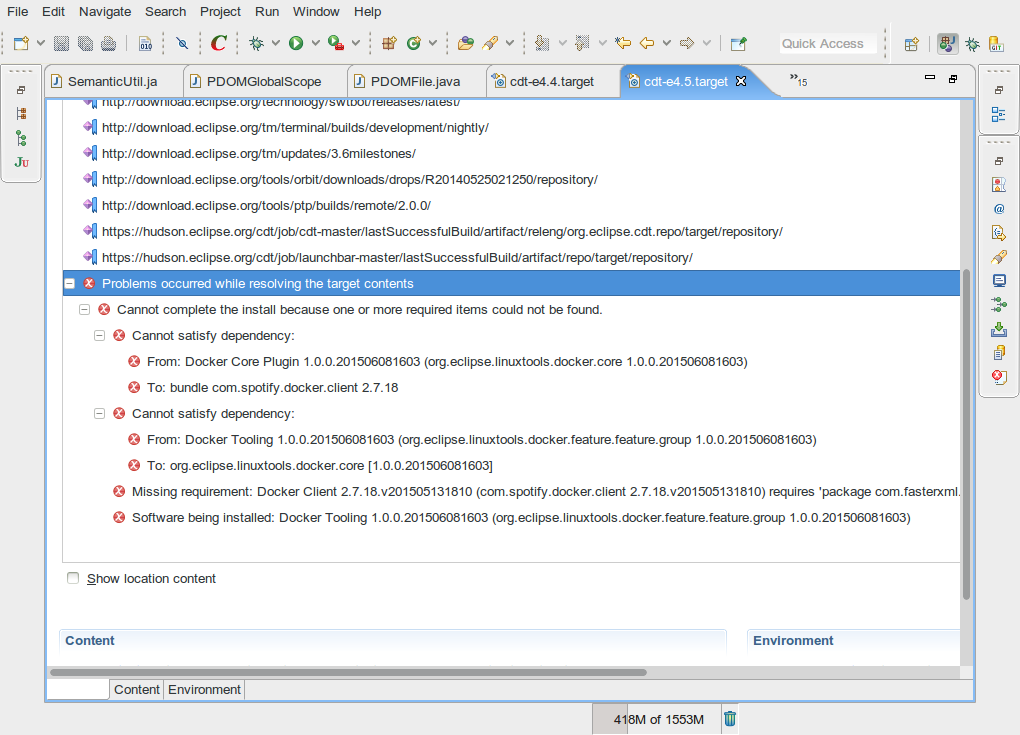Select the JUnit icon in left sidebar
1020x735 pixels.
tap(21, 161)
